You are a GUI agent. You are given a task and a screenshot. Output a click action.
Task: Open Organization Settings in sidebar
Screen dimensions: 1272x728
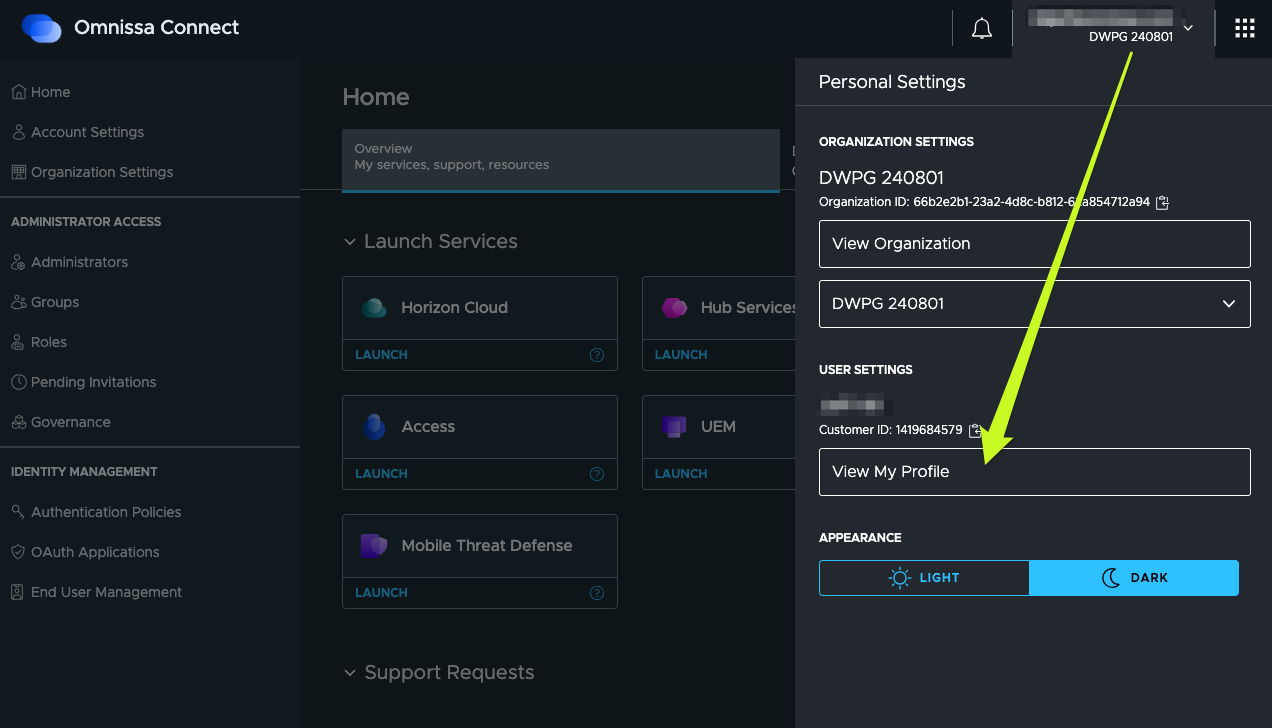(x=101, y=172)
